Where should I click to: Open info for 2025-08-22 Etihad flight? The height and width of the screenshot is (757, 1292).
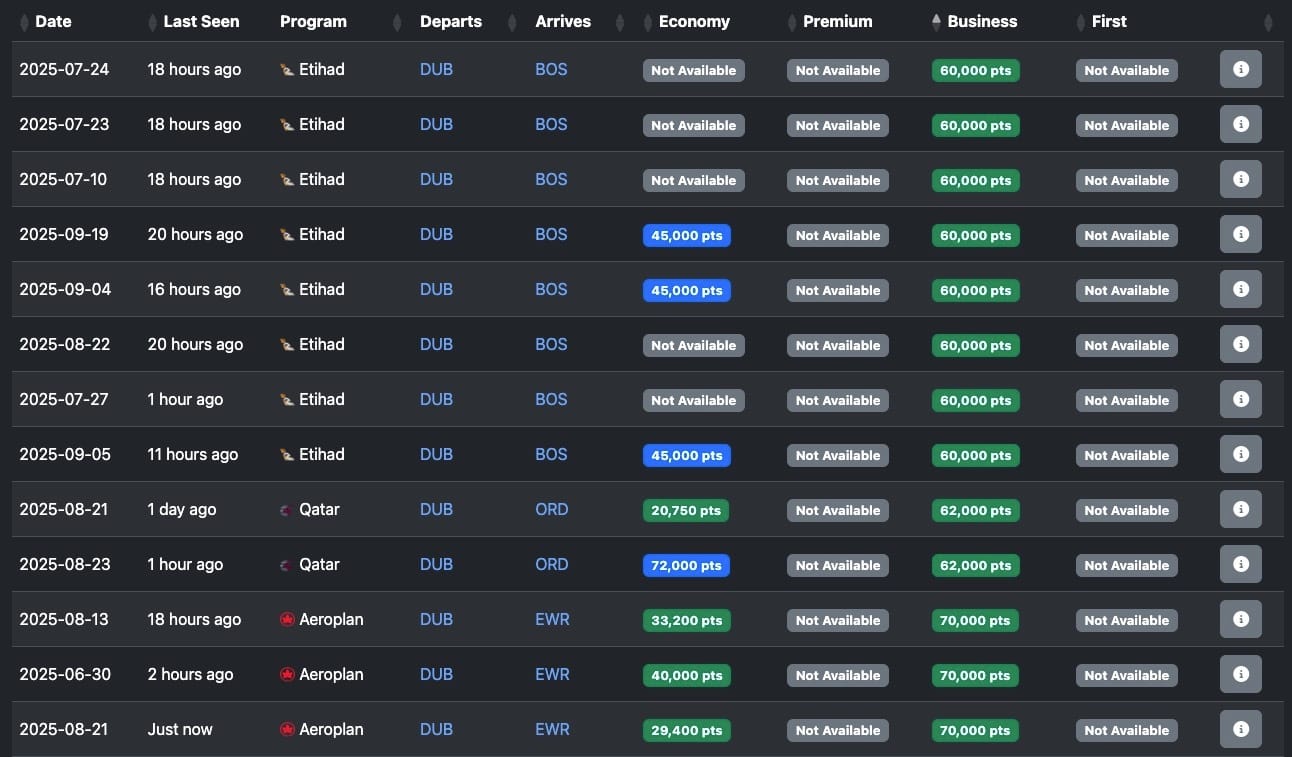click(x=1241, y=345)
